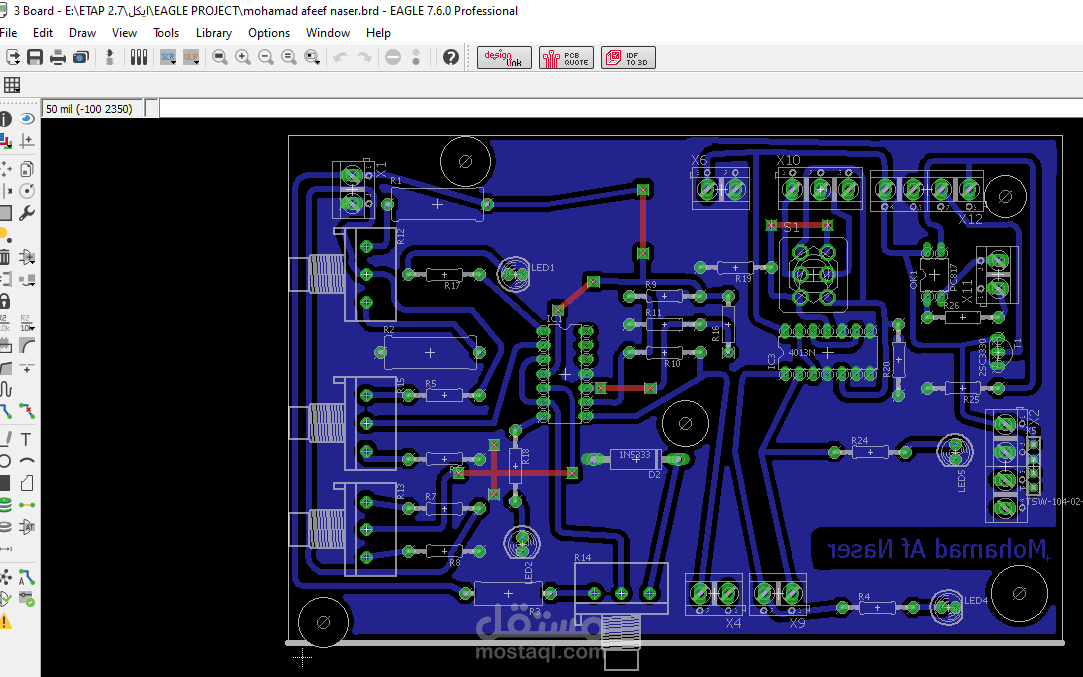
Task: Open the Grid settings dropdown icon
Action: [x=12, y=85]
